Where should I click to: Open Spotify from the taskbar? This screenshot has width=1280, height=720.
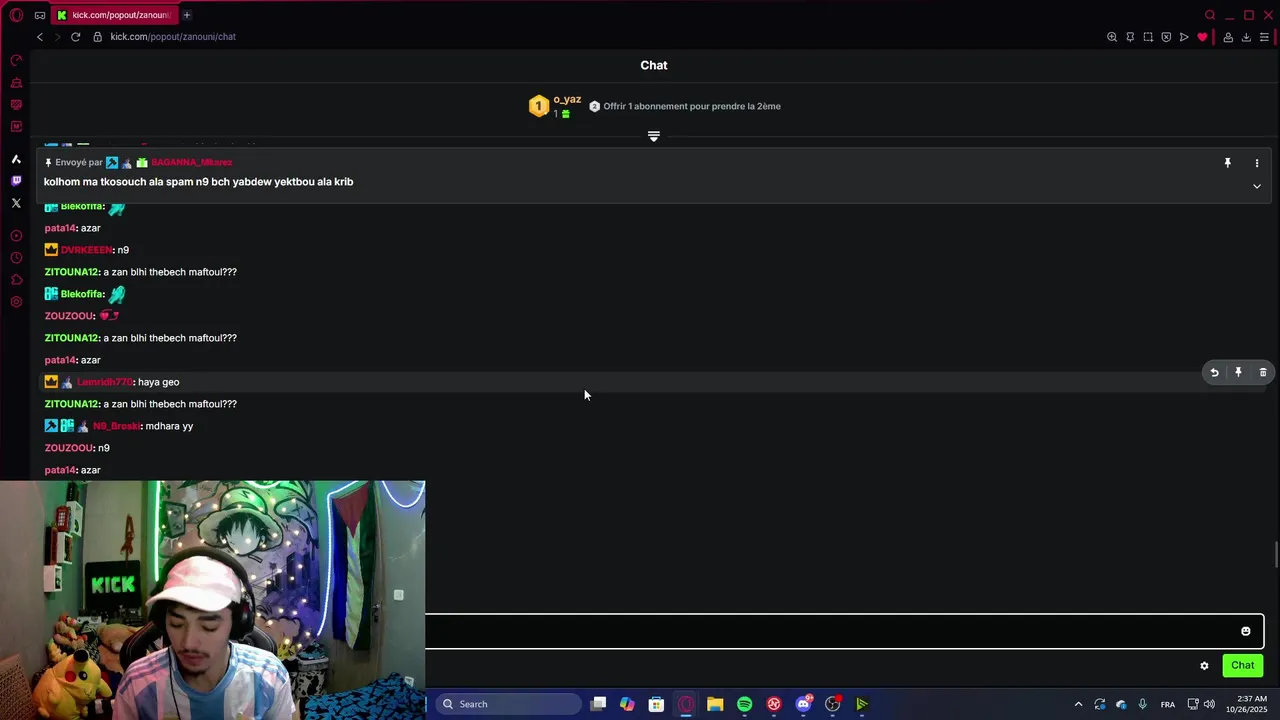click(x=744, y=704)
